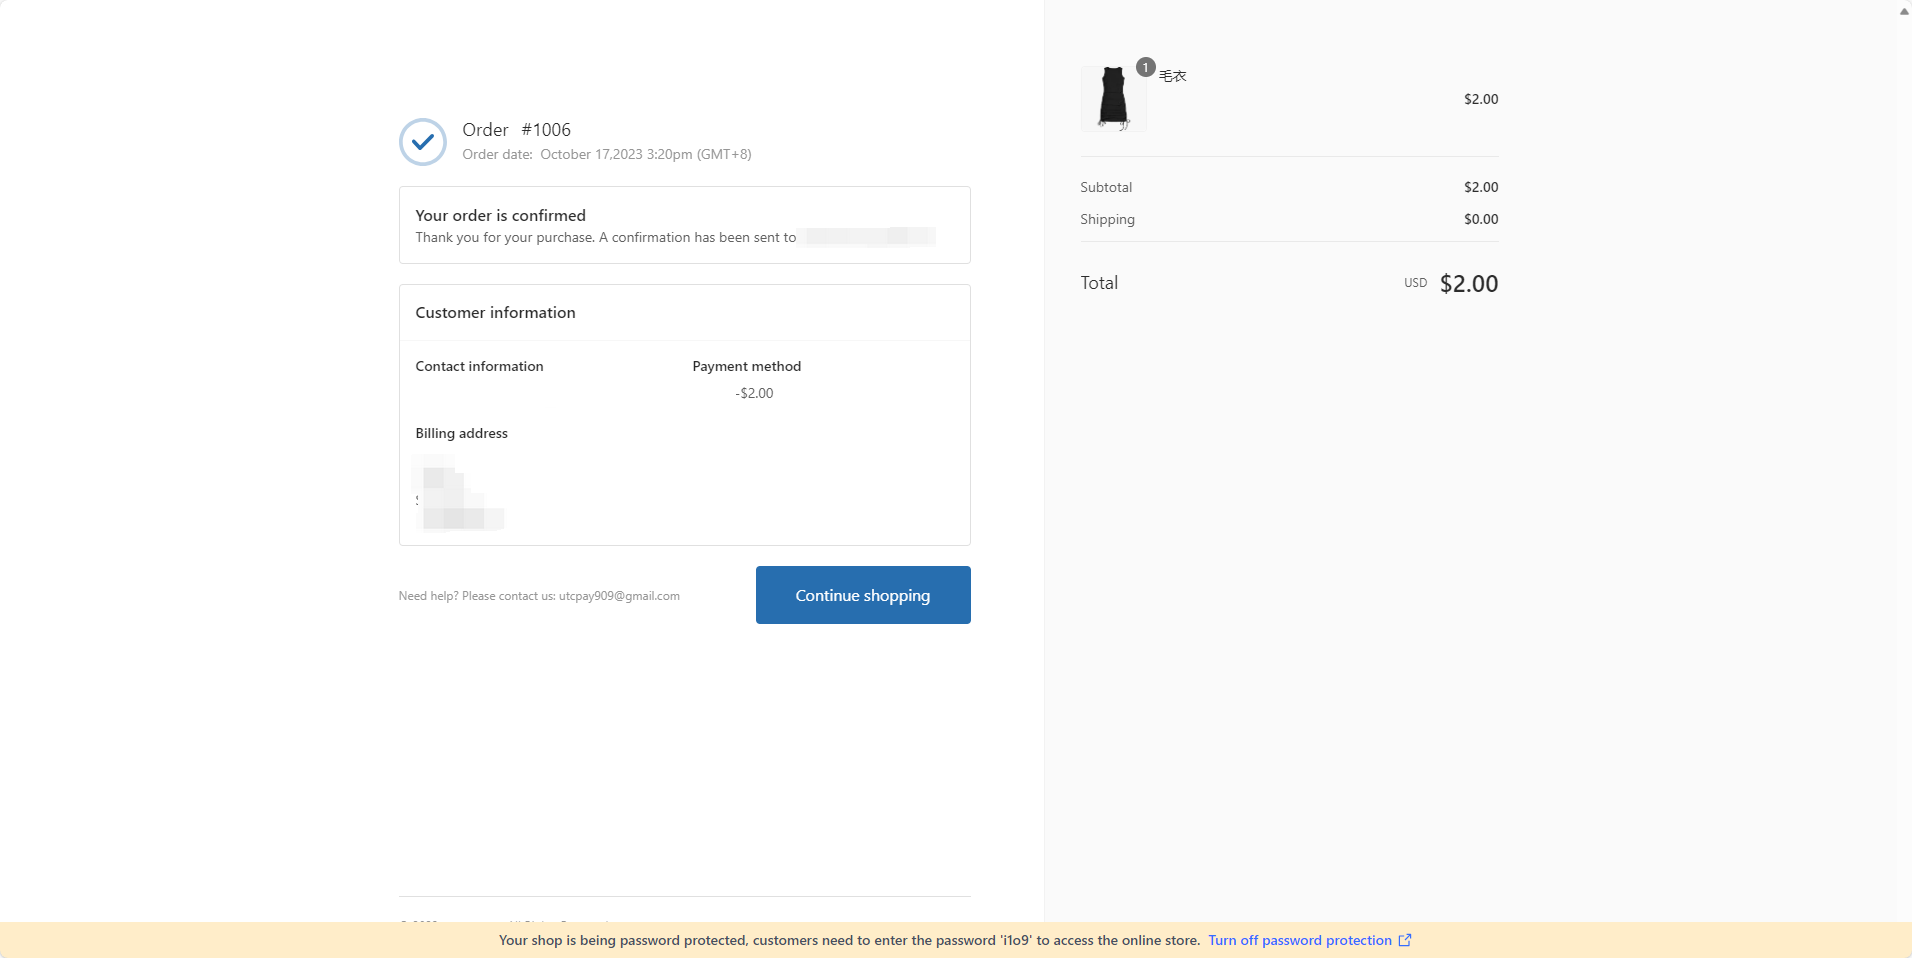
Task: Click the password protection banner message
Action: 849,940
